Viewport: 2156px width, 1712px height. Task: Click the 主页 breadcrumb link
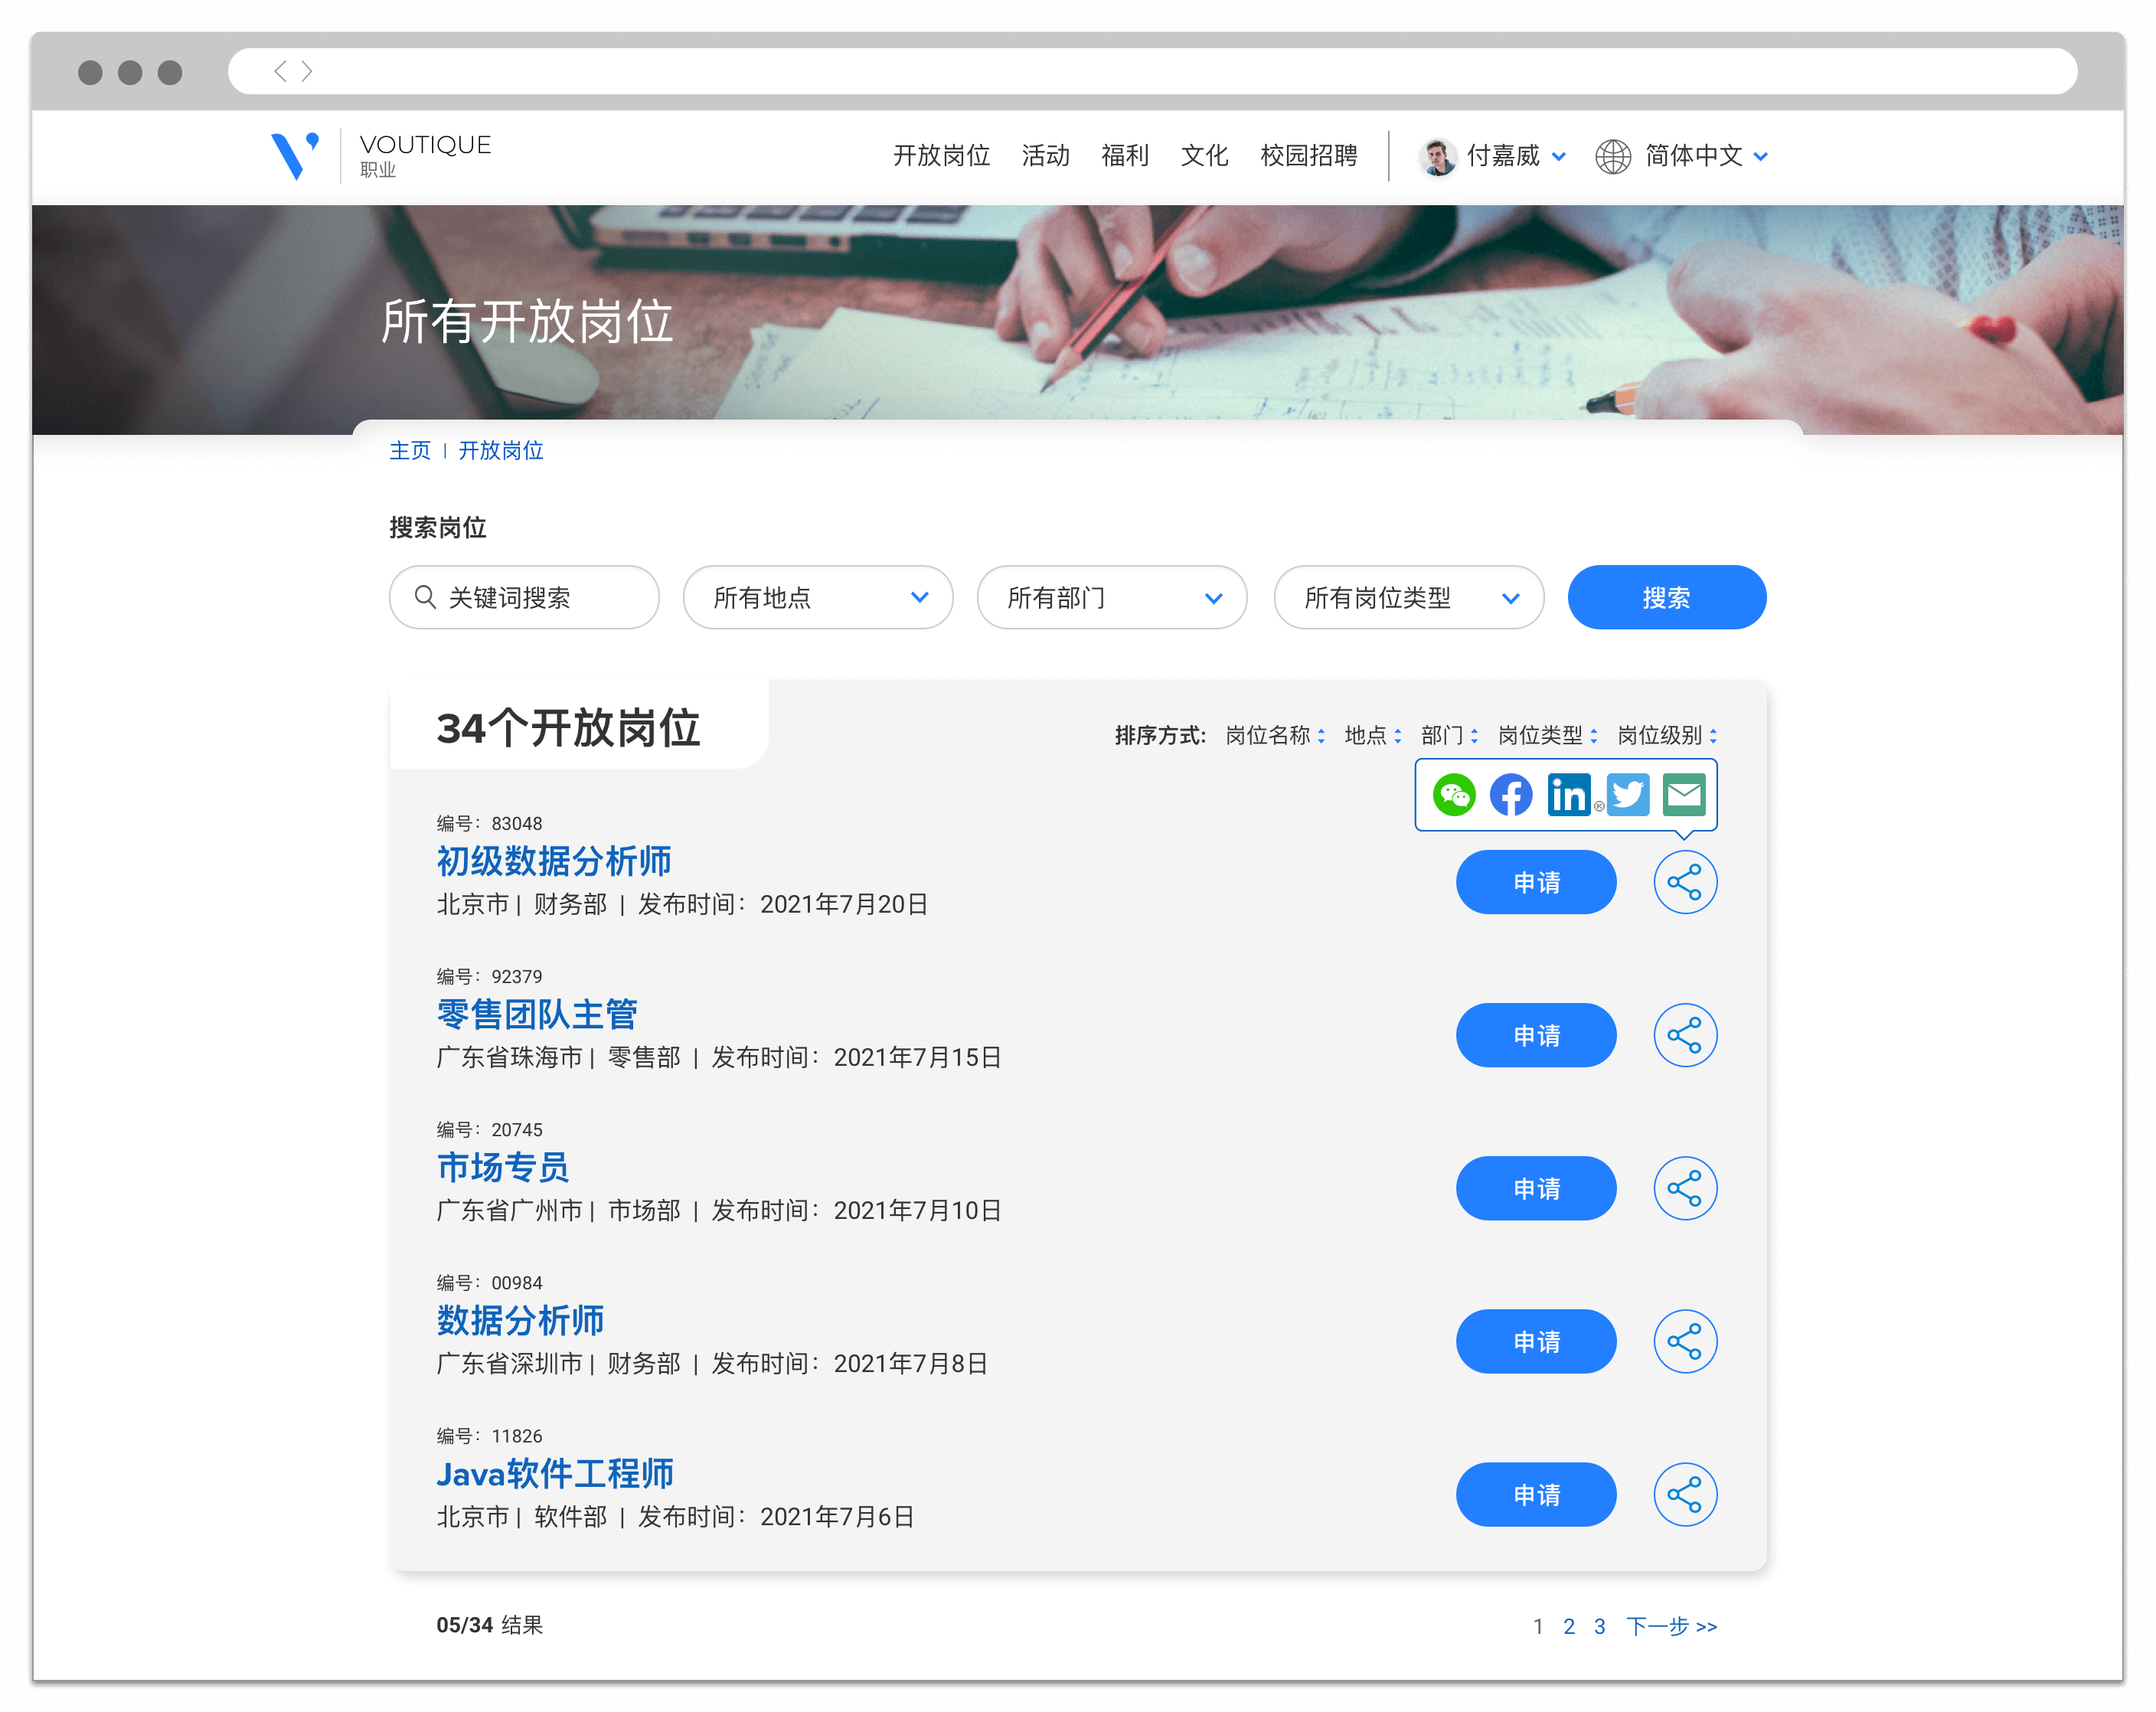410,451
